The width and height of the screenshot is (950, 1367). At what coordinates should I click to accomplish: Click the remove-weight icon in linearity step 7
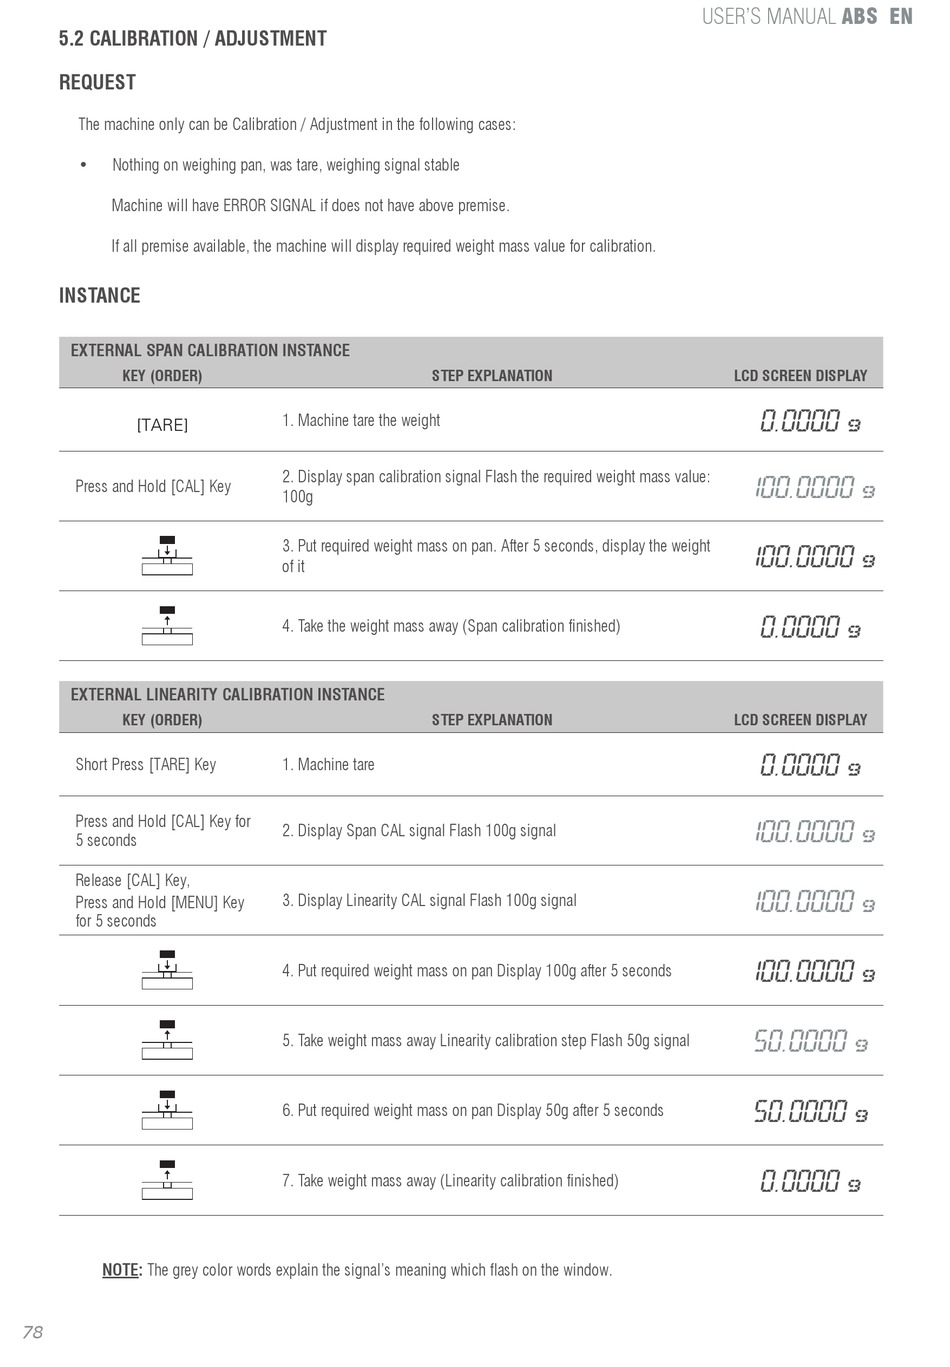pyautogui.click(x=167, y=1180)
